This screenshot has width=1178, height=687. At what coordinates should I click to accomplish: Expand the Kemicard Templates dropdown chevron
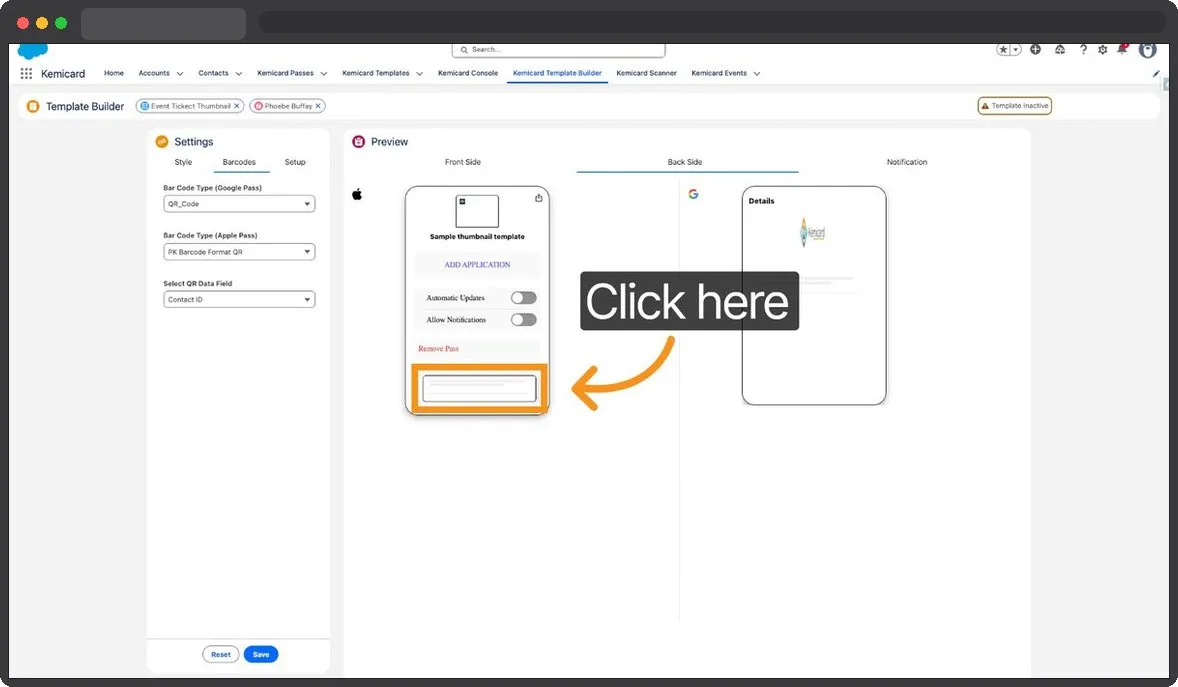pos(419,74)
